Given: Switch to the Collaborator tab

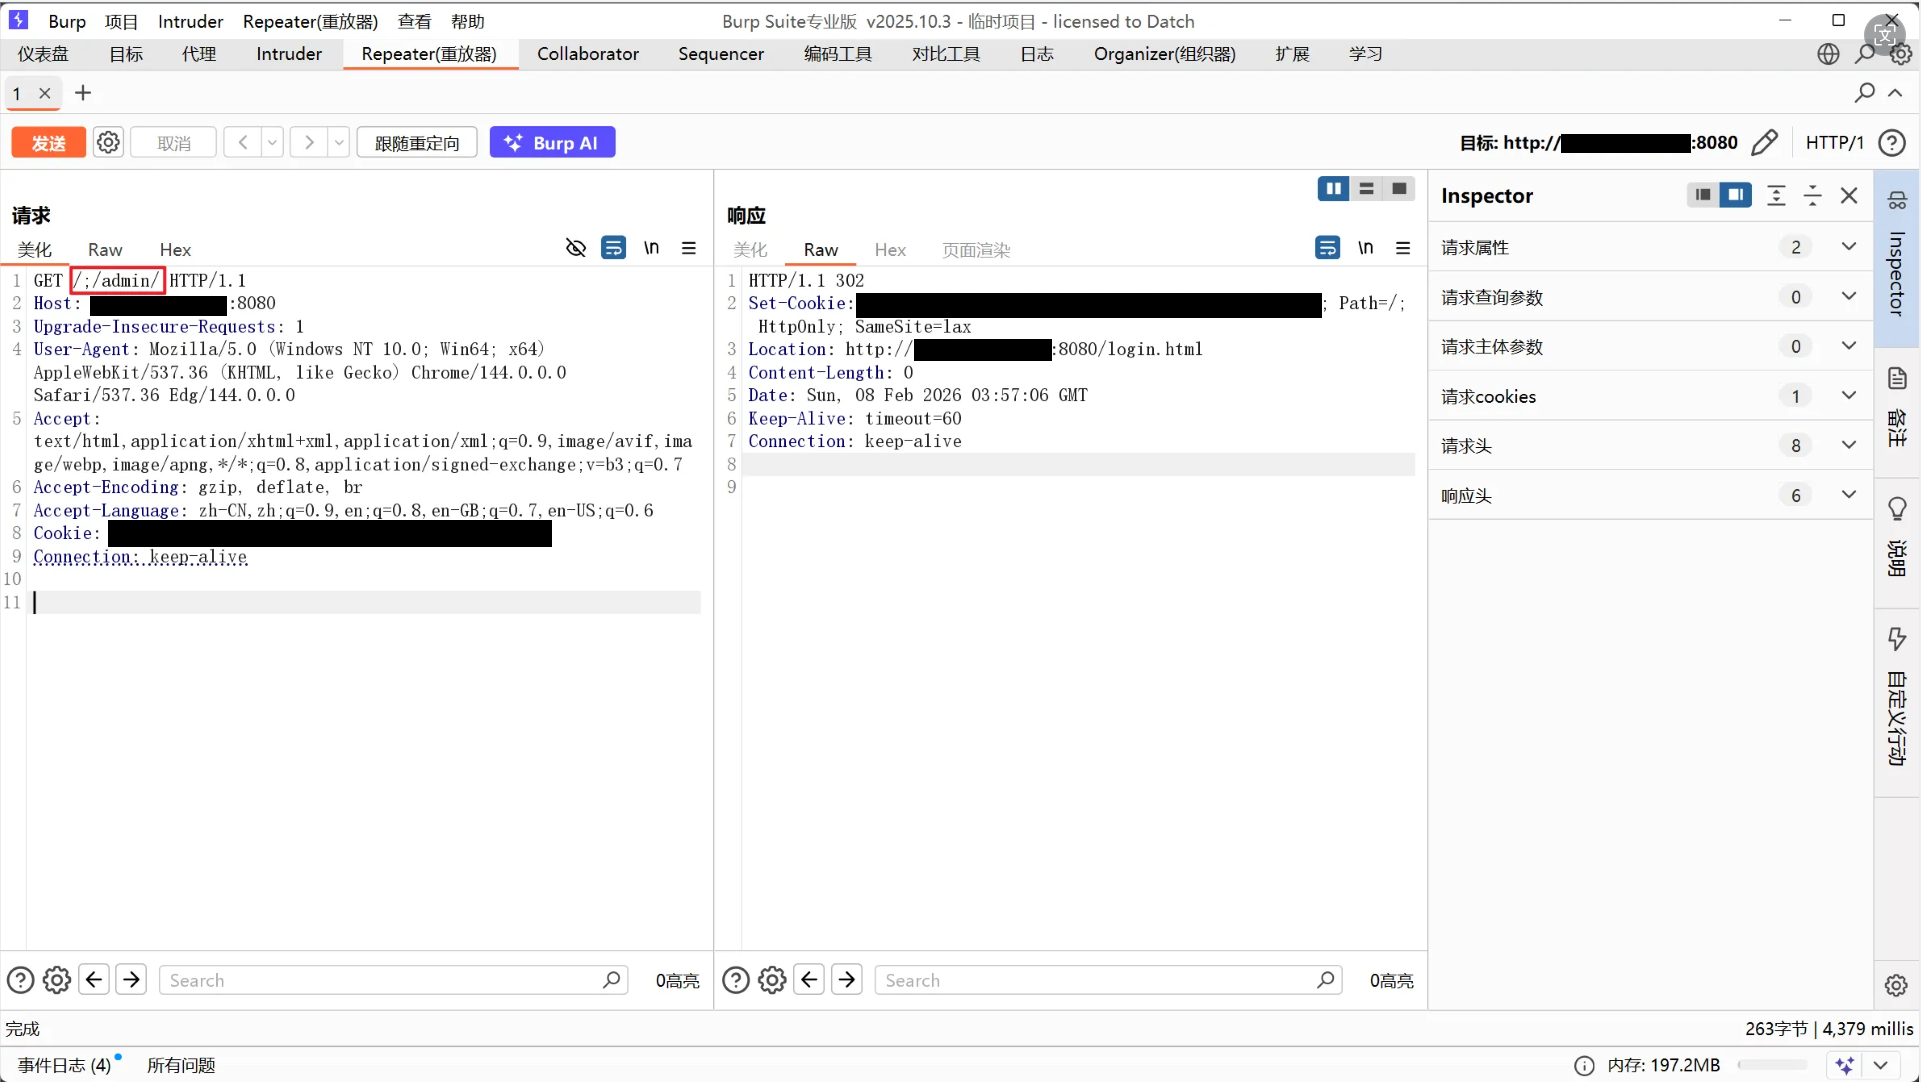Looking at the screenshot, I should click(x=588, y=54).
